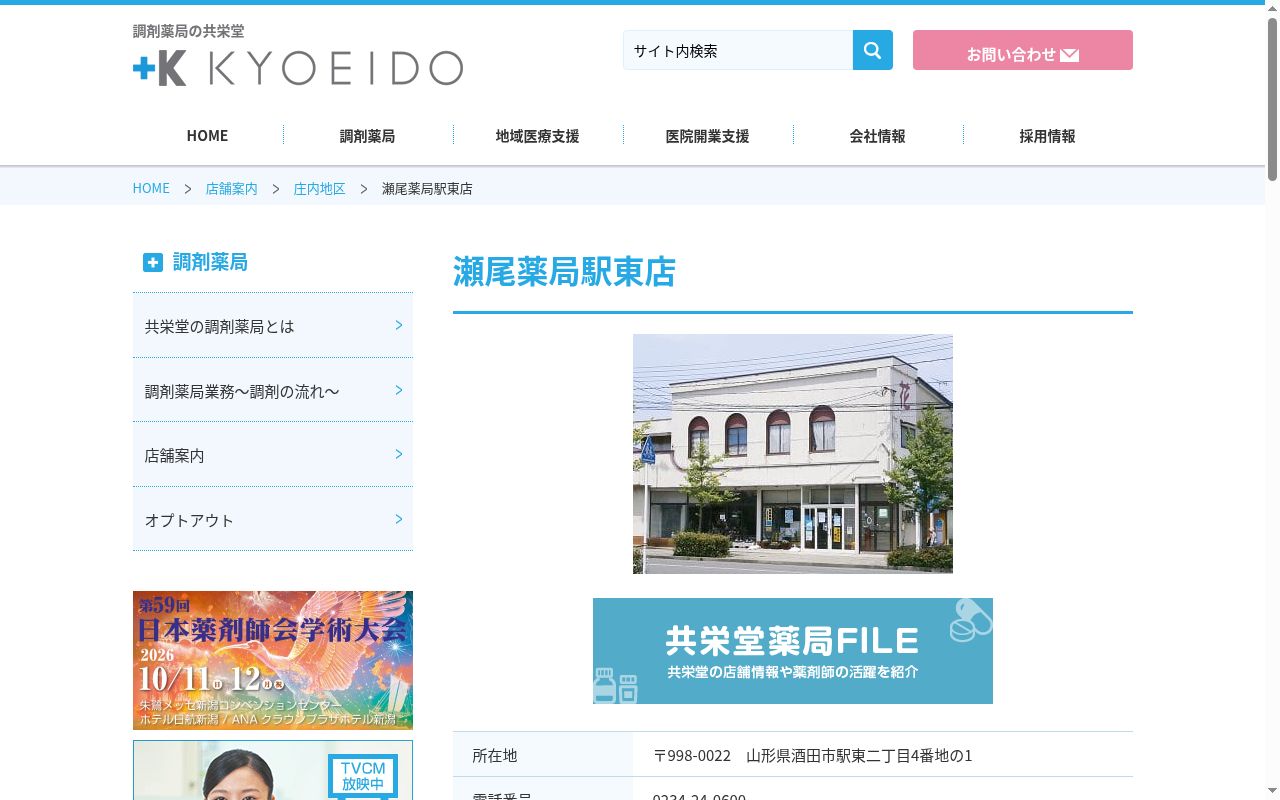Open the 採用情報 nav item

[1047, 135]
